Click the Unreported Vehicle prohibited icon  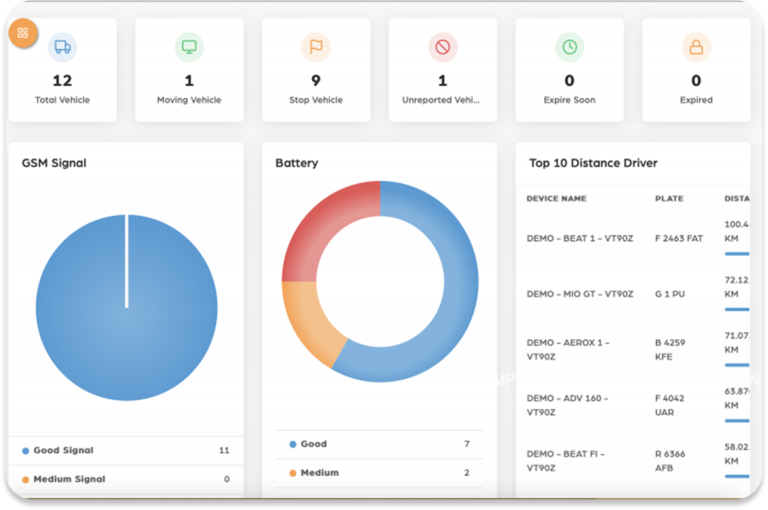point(443,47)
